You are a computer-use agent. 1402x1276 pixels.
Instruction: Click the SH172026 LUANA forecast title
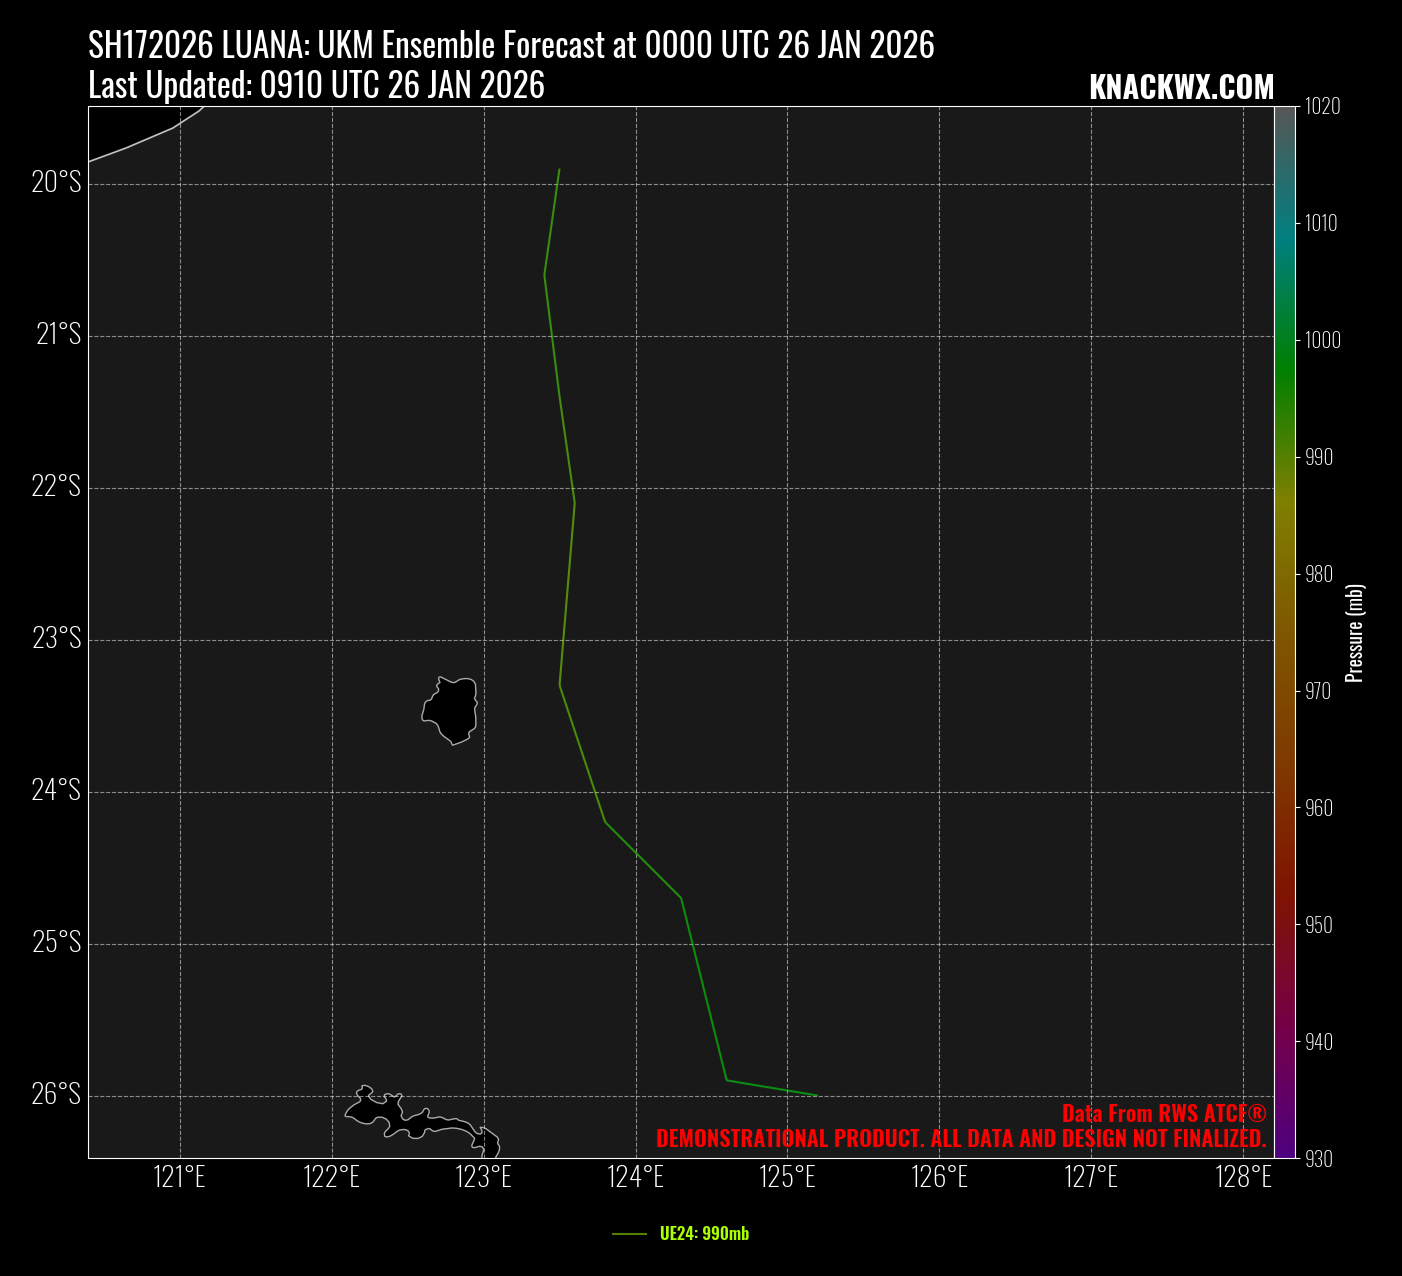point(511,45)
